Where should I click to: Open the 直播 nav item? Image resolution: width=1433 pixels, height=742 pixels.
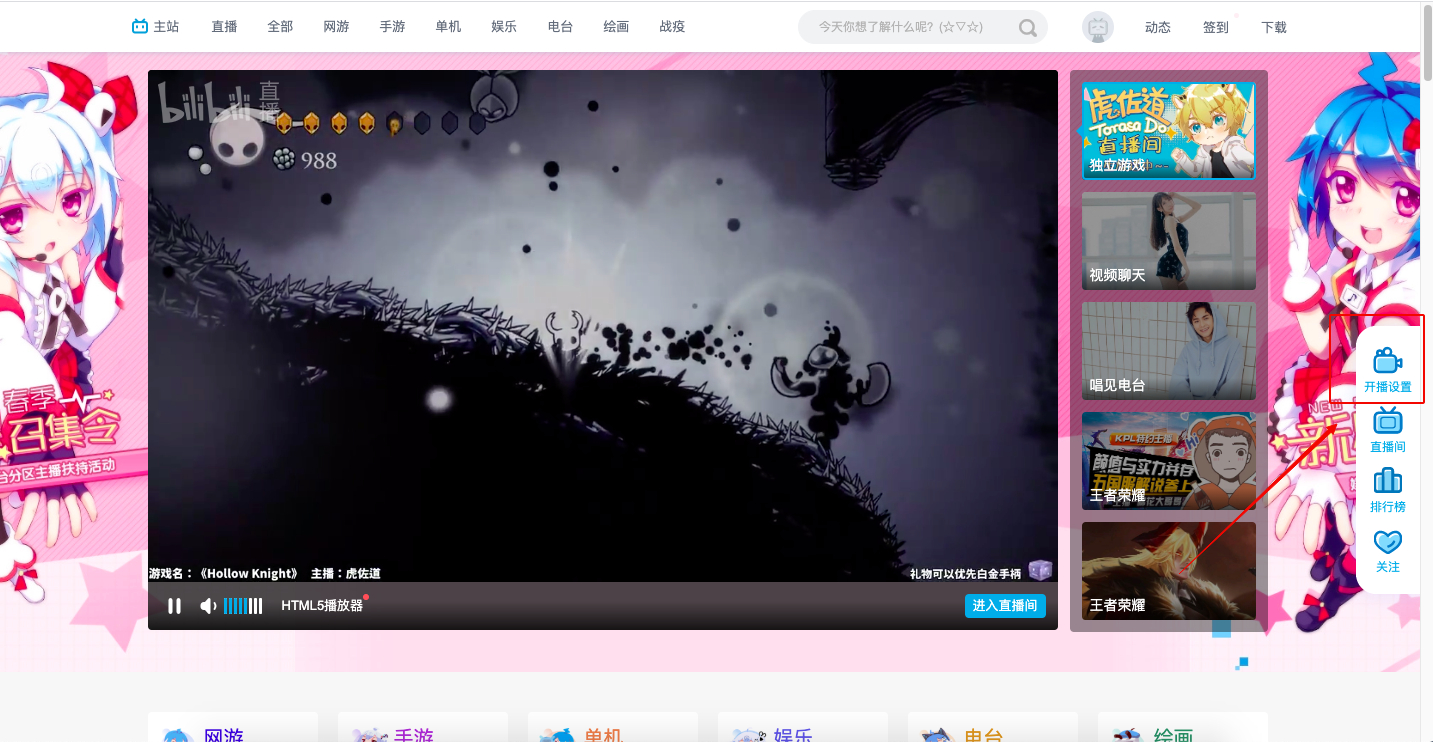click(224, 27)
